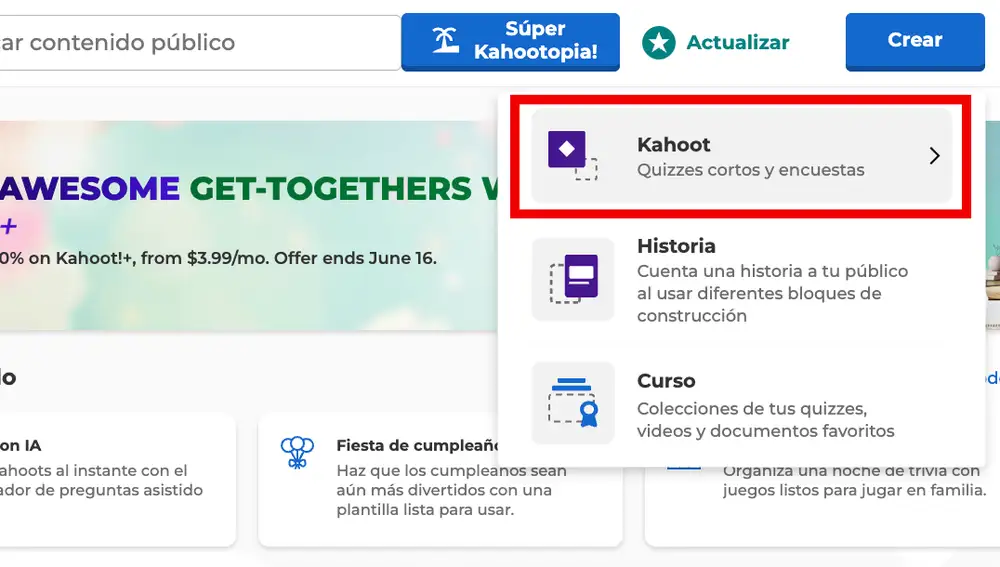1000x567 pixels.
Task: Click the Historia slides icon
Action: pyautogui.click(x=573, y=279)
